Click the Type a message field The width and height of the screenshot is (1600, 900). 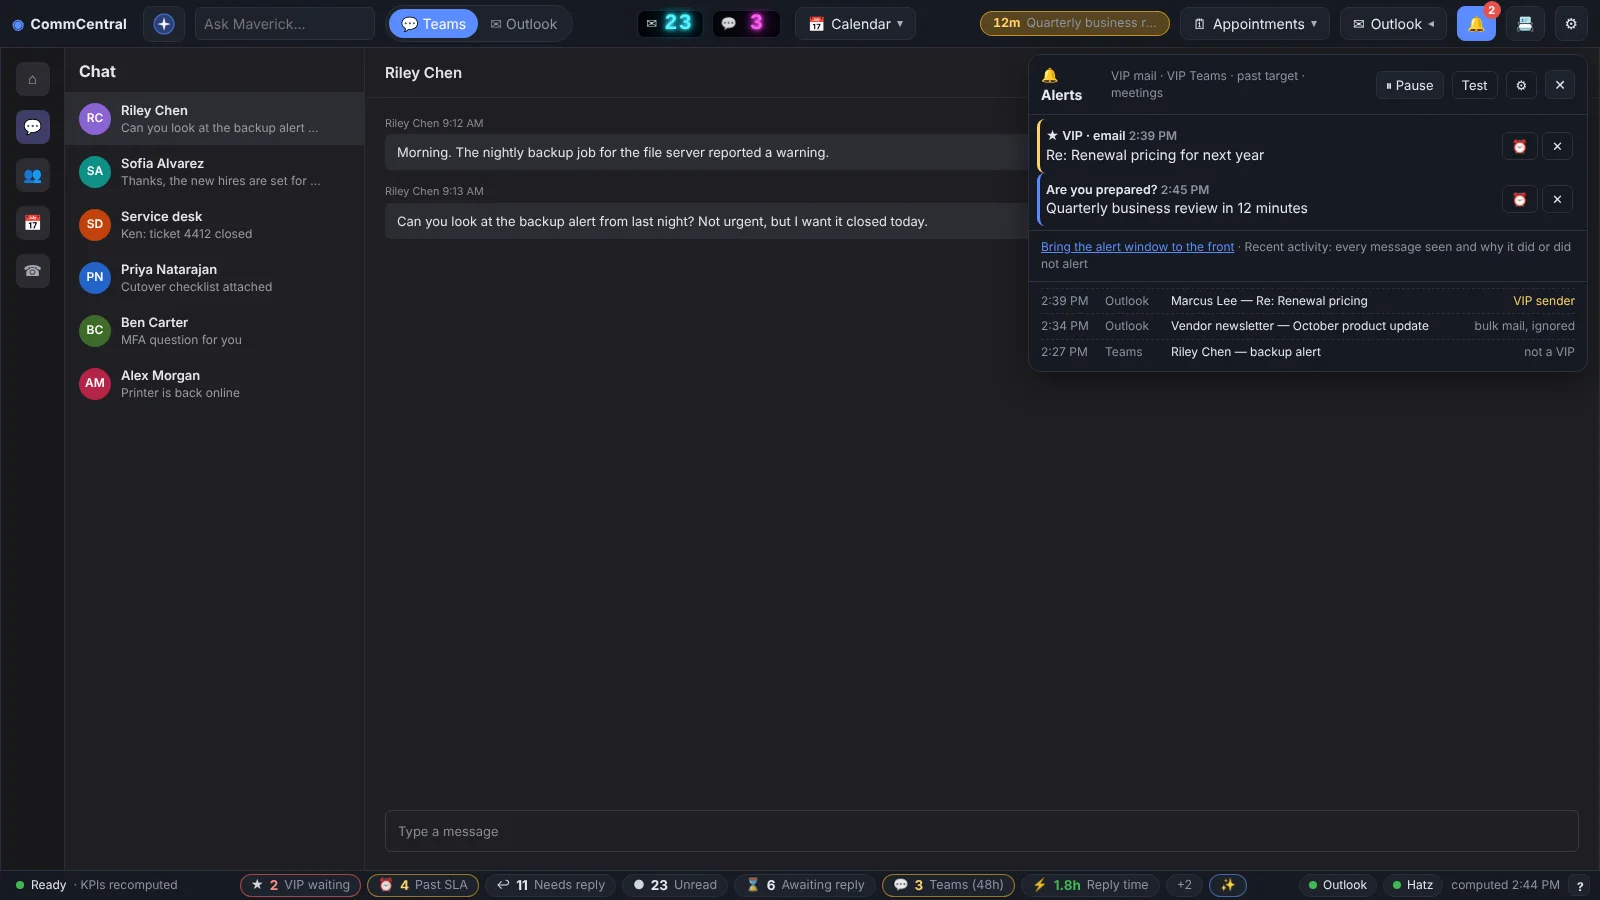click(x=981, y=831)
